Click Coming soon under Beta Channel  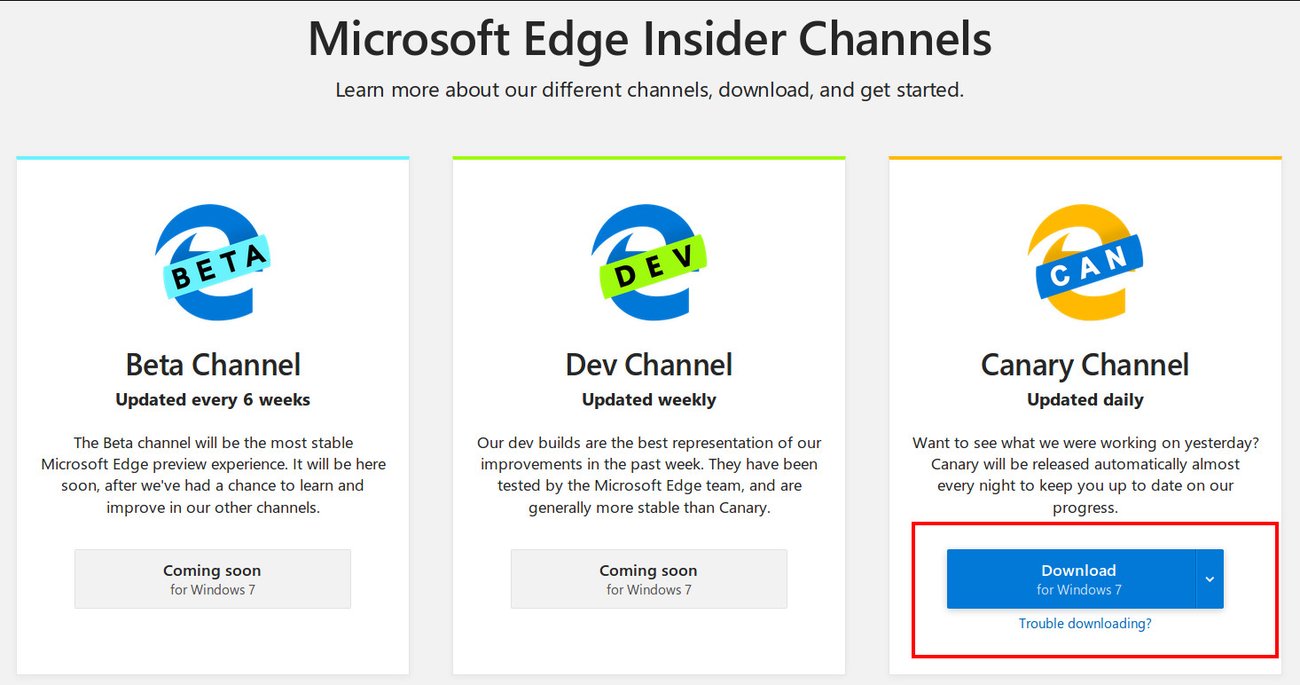click(x=212, y=578)
